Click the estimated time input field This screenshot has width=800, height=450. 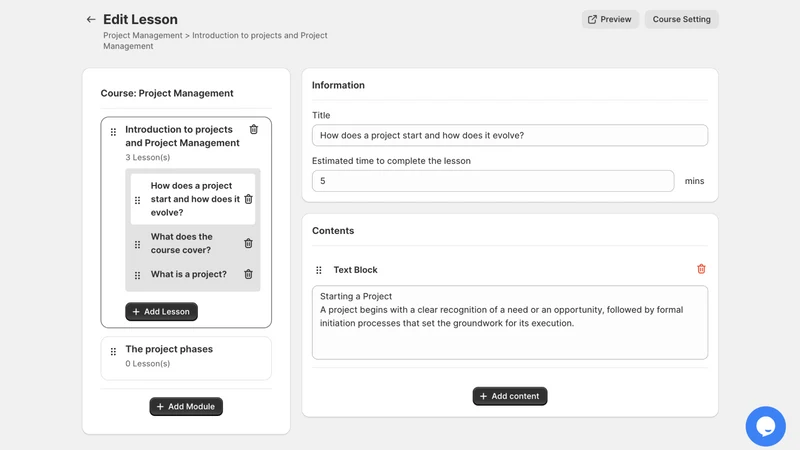tap(493, 181)
